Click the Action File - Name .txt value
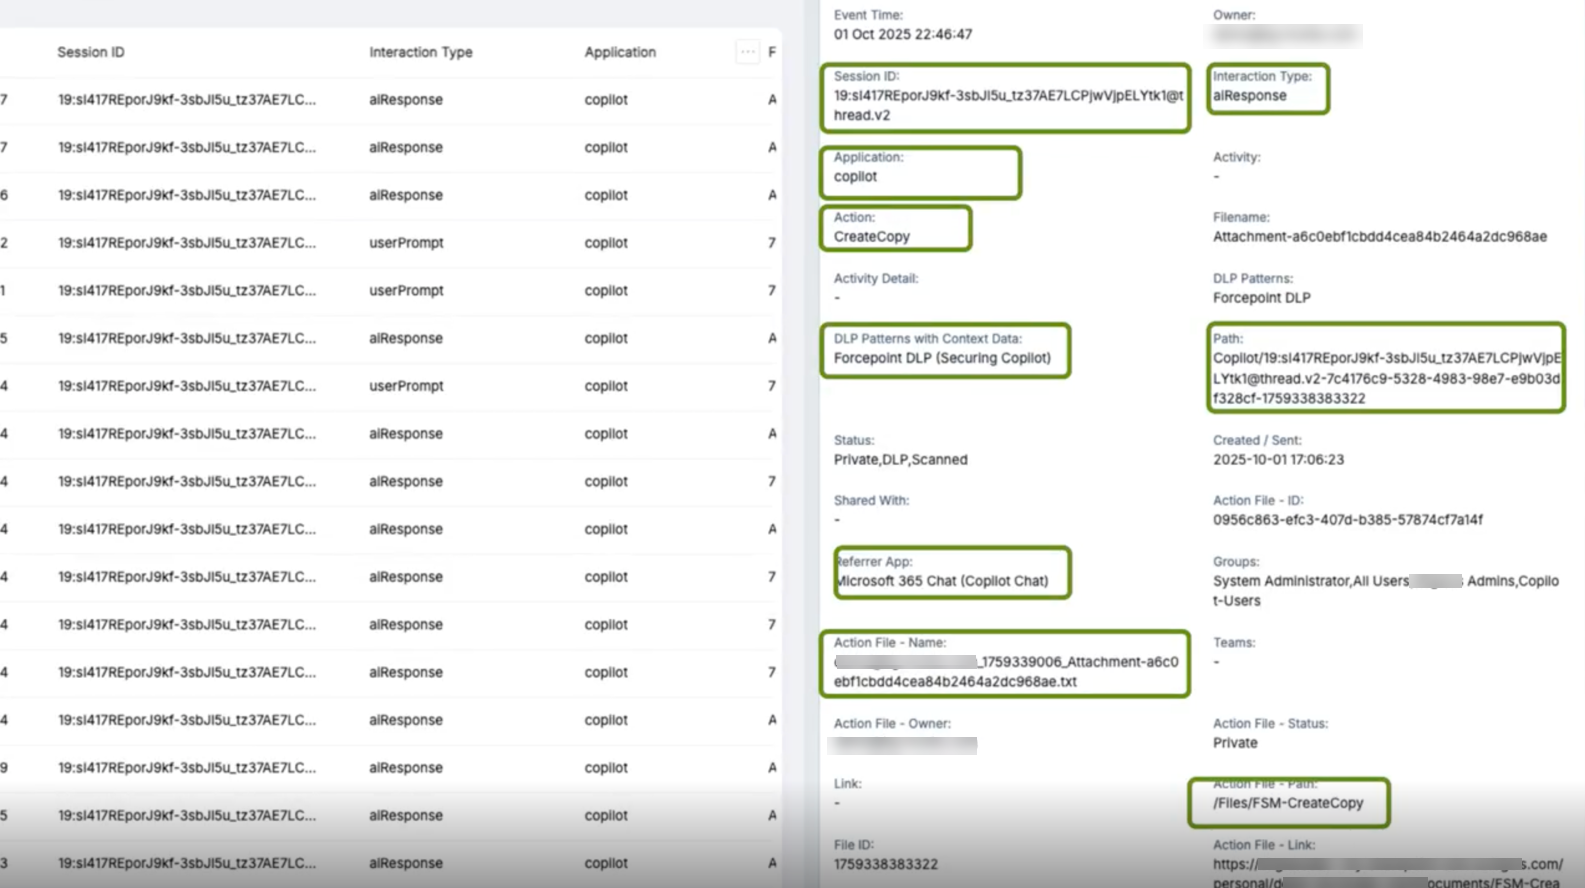1585x888 pixels. (1006, 672)
